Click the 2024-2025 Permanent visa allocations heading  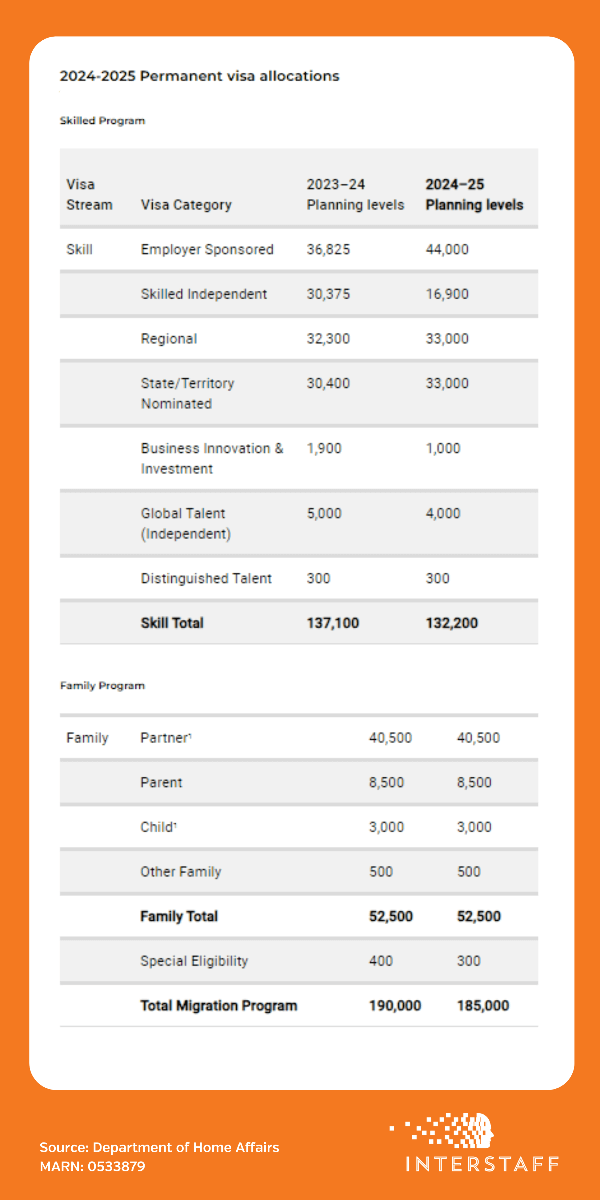click(x=199, y=76)
